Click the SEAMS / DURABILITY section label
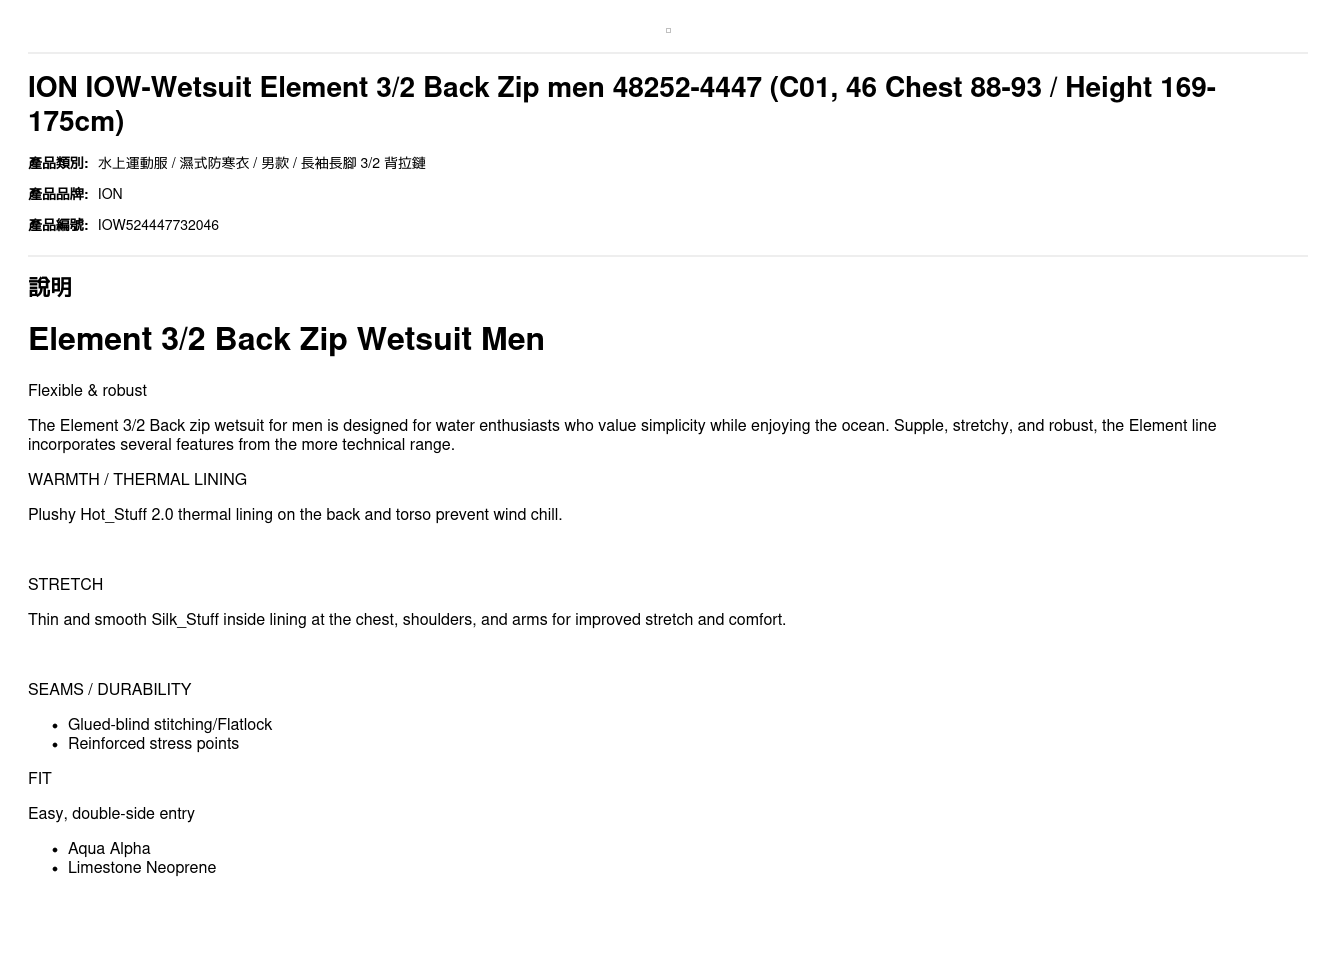 click(x=109, y=690)
